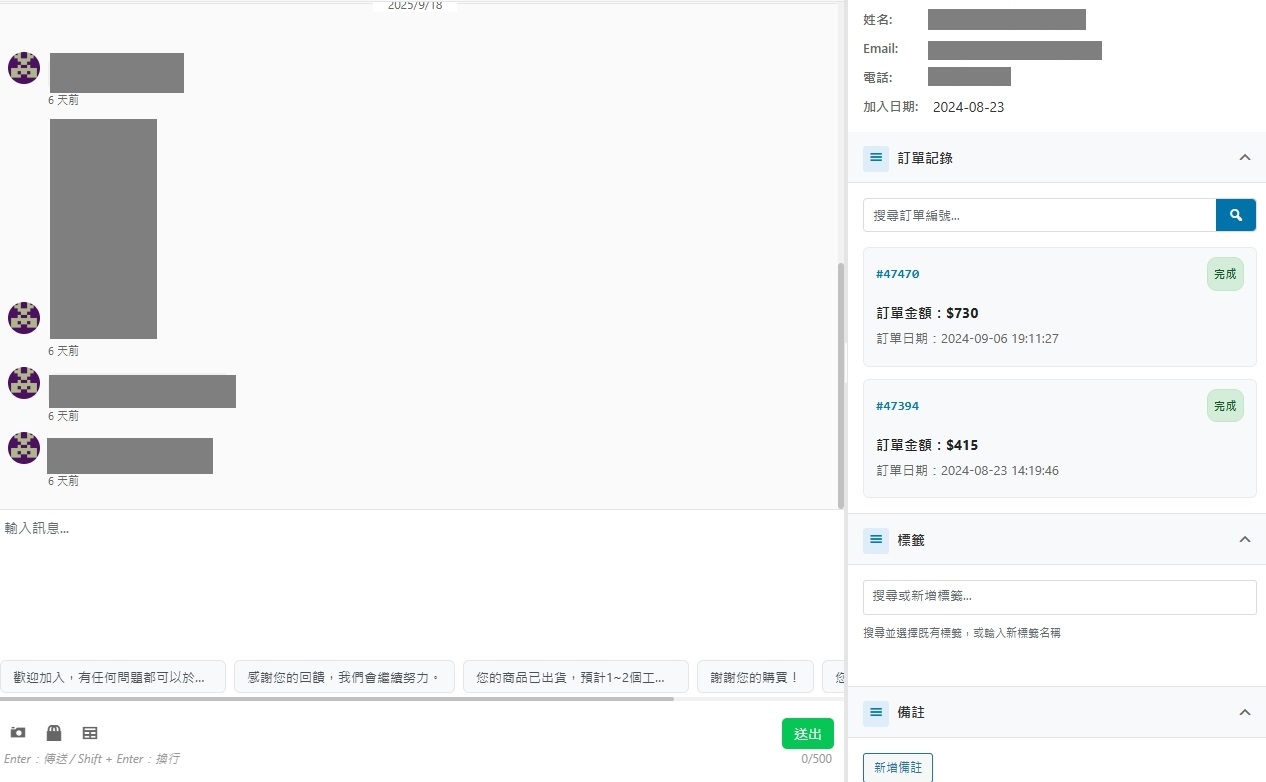Click the tall redacted image message

103,229
